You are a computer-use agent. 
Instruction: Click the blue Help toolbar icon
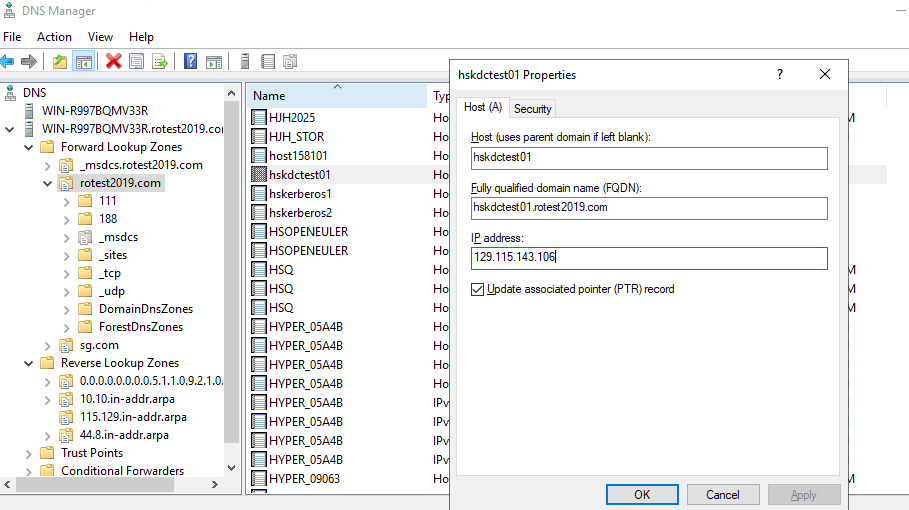point(190,61)
